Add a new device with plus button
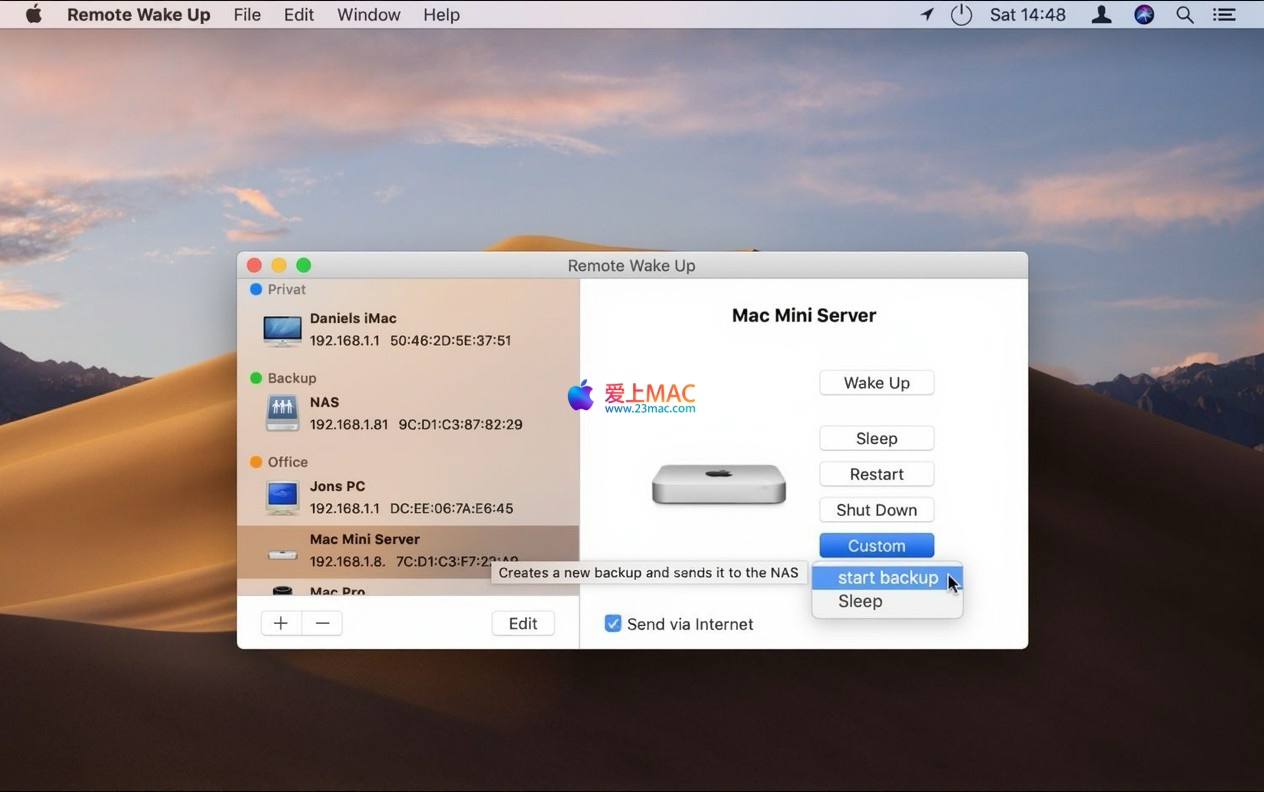1264x792 pixels. tap(281, 623)
